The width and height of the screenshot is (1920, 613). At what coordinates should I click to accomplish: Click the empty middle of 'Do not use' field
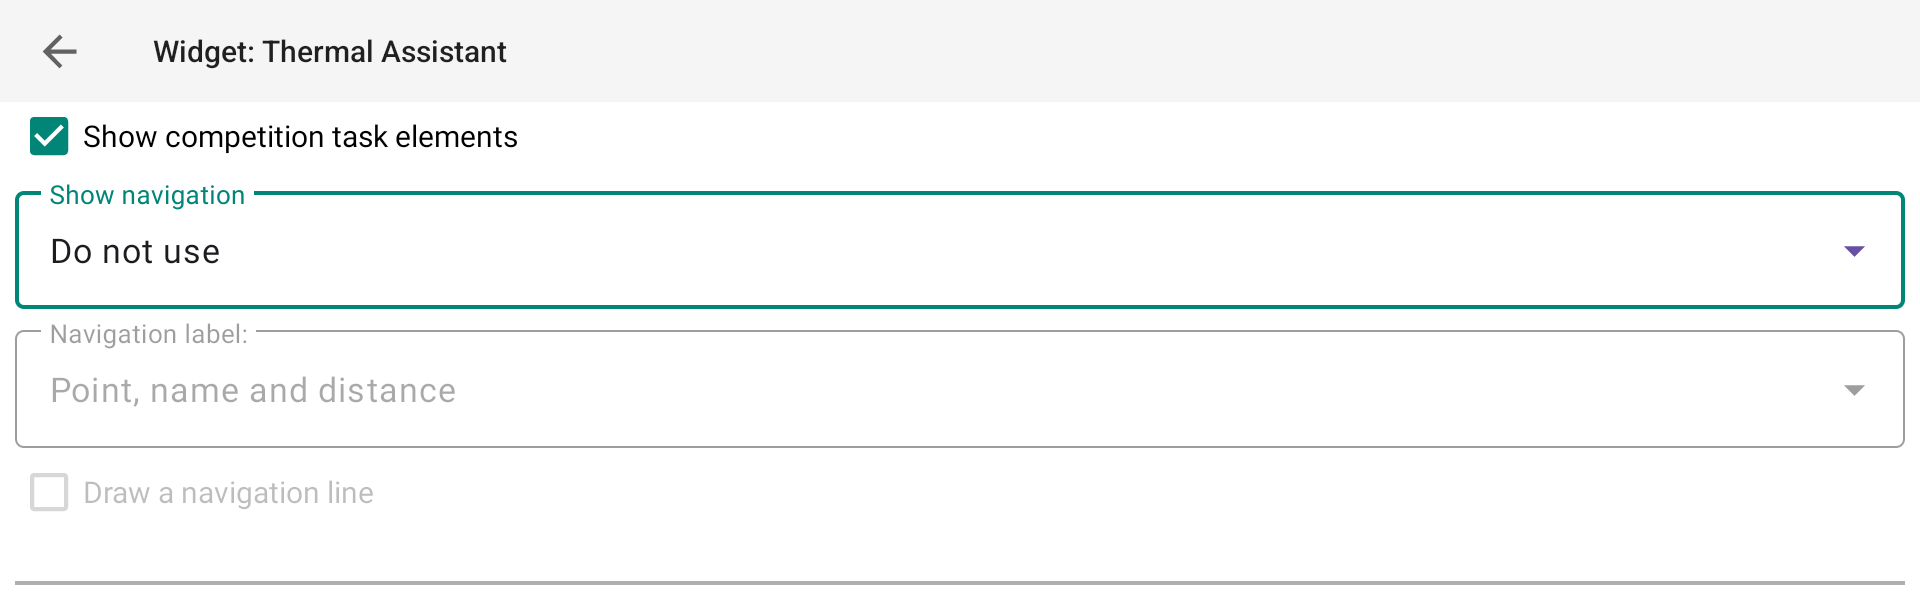[x=1000, y=252]
